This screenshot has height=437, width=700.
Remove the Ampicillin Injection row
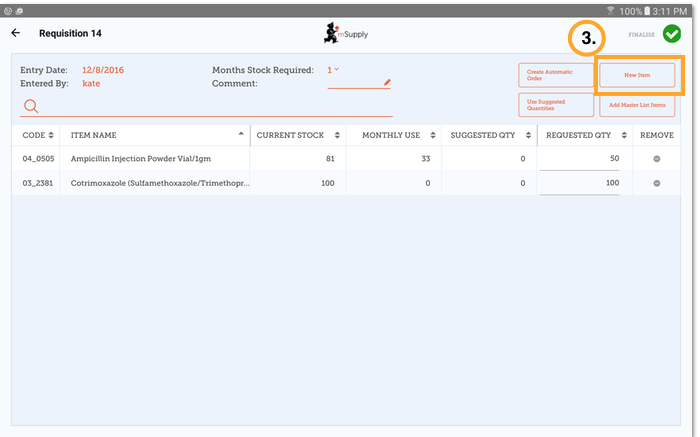pyautogui.click(x=657, y=158)
